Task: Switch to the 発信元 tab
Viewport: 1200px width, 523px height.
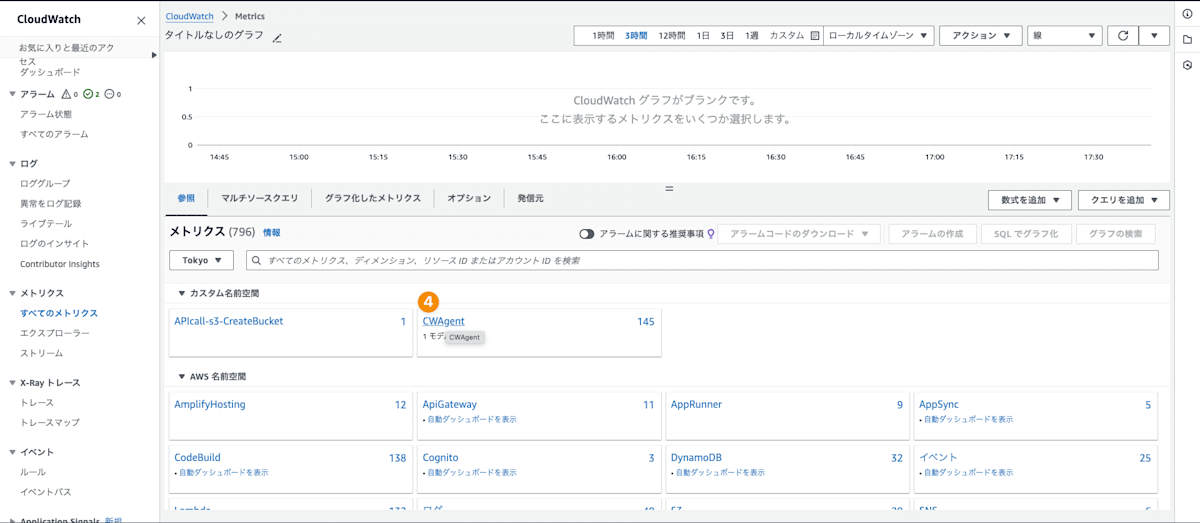Action: [x=530, y=198]
